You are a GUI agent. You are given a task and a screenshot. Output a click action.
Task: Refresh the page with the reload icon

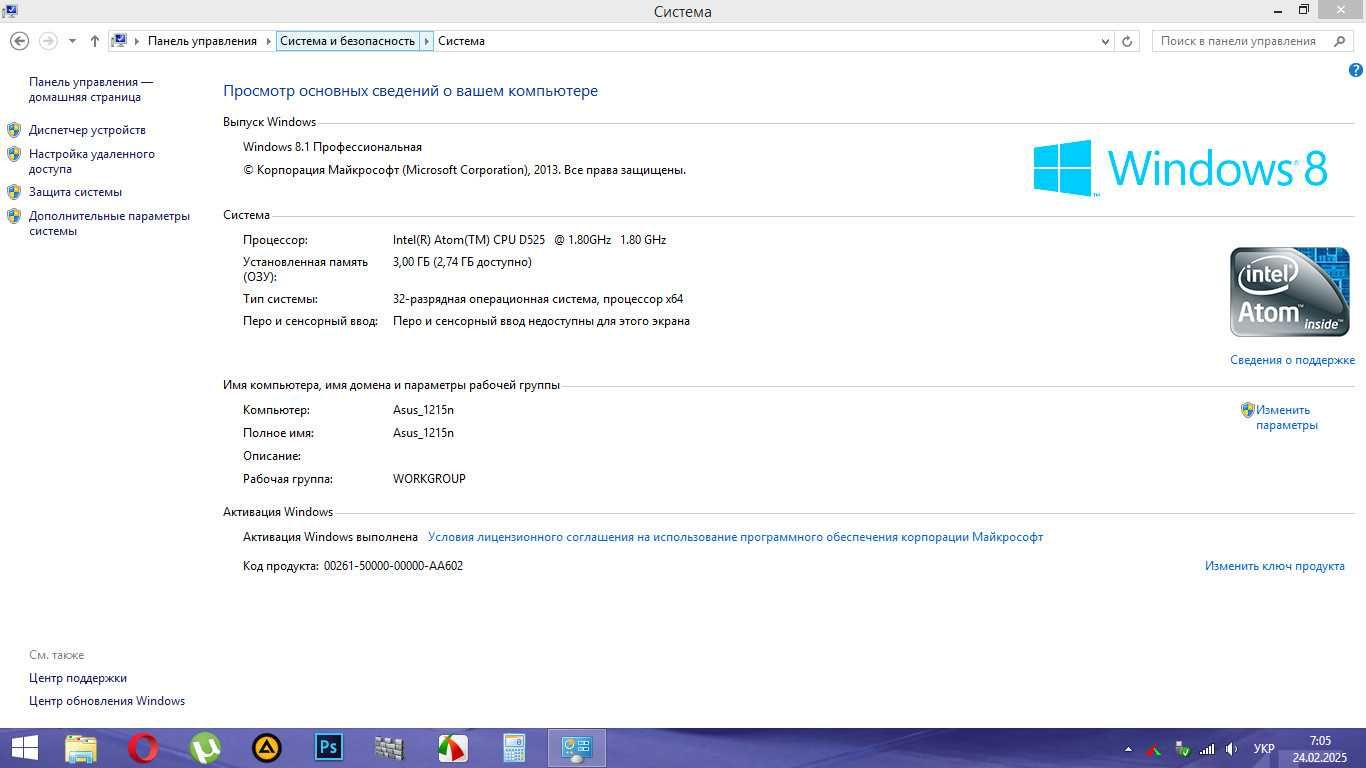click(x=1127, y=41)
